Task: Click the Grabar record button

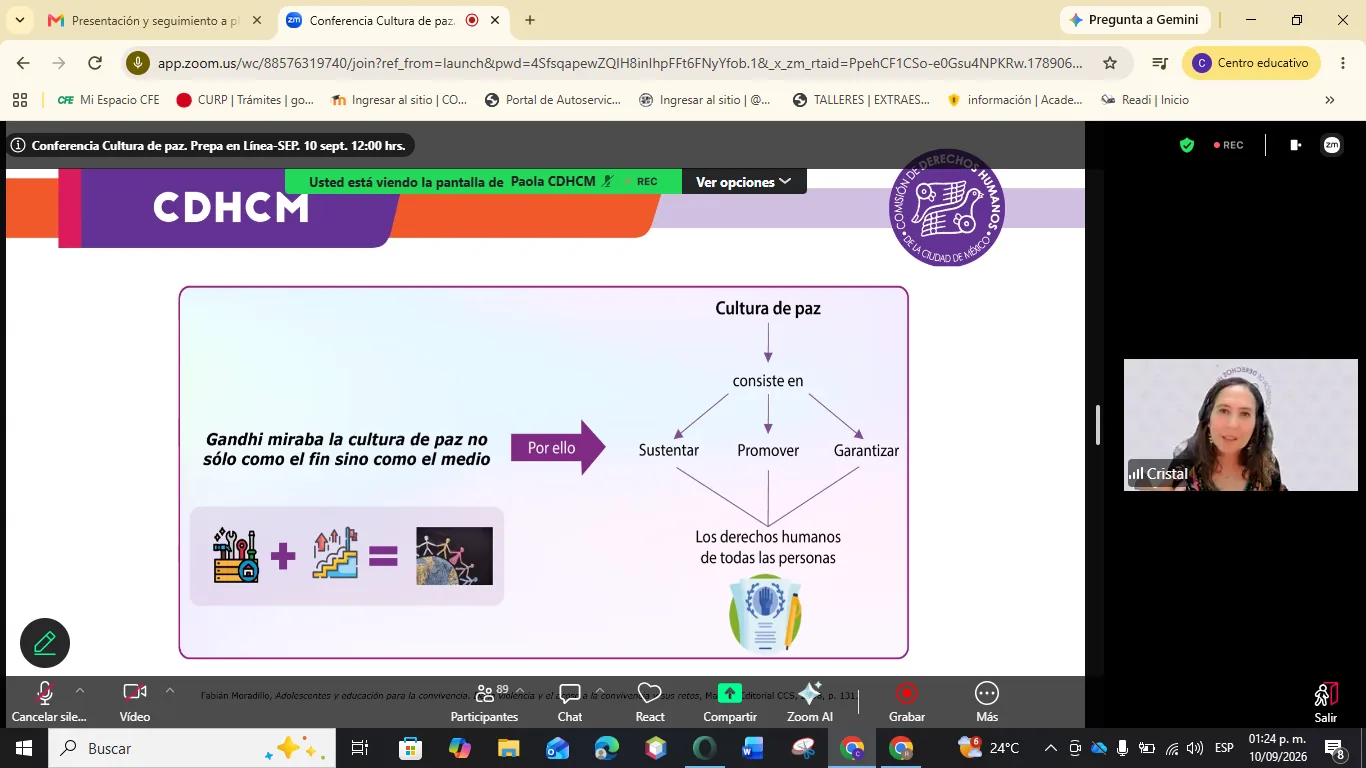Action: [907, 702]
